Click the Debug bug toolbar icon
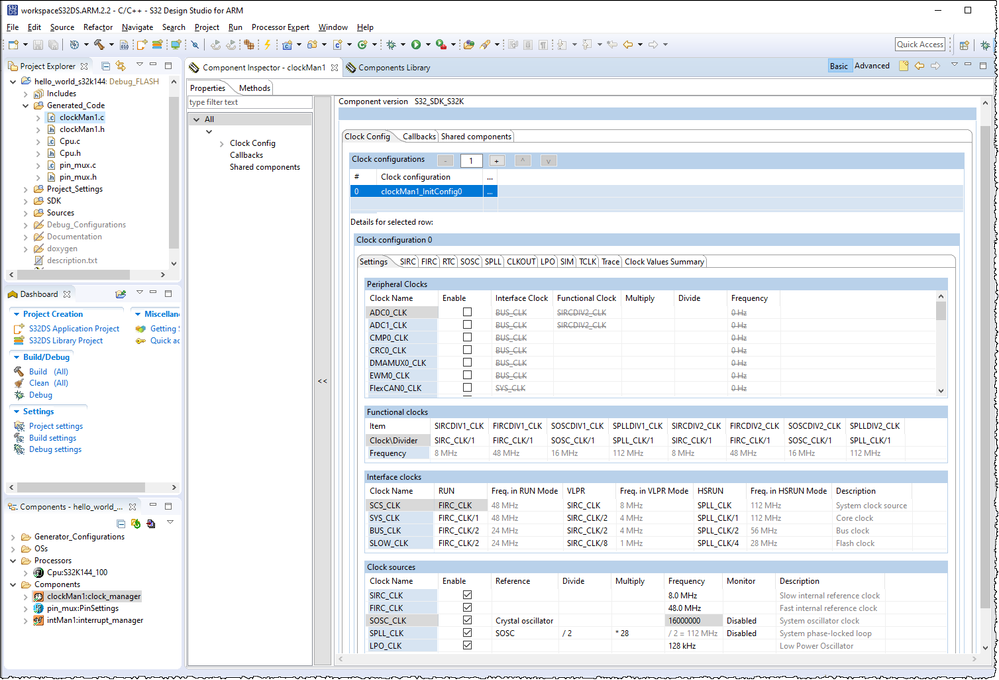 point(391,45)
